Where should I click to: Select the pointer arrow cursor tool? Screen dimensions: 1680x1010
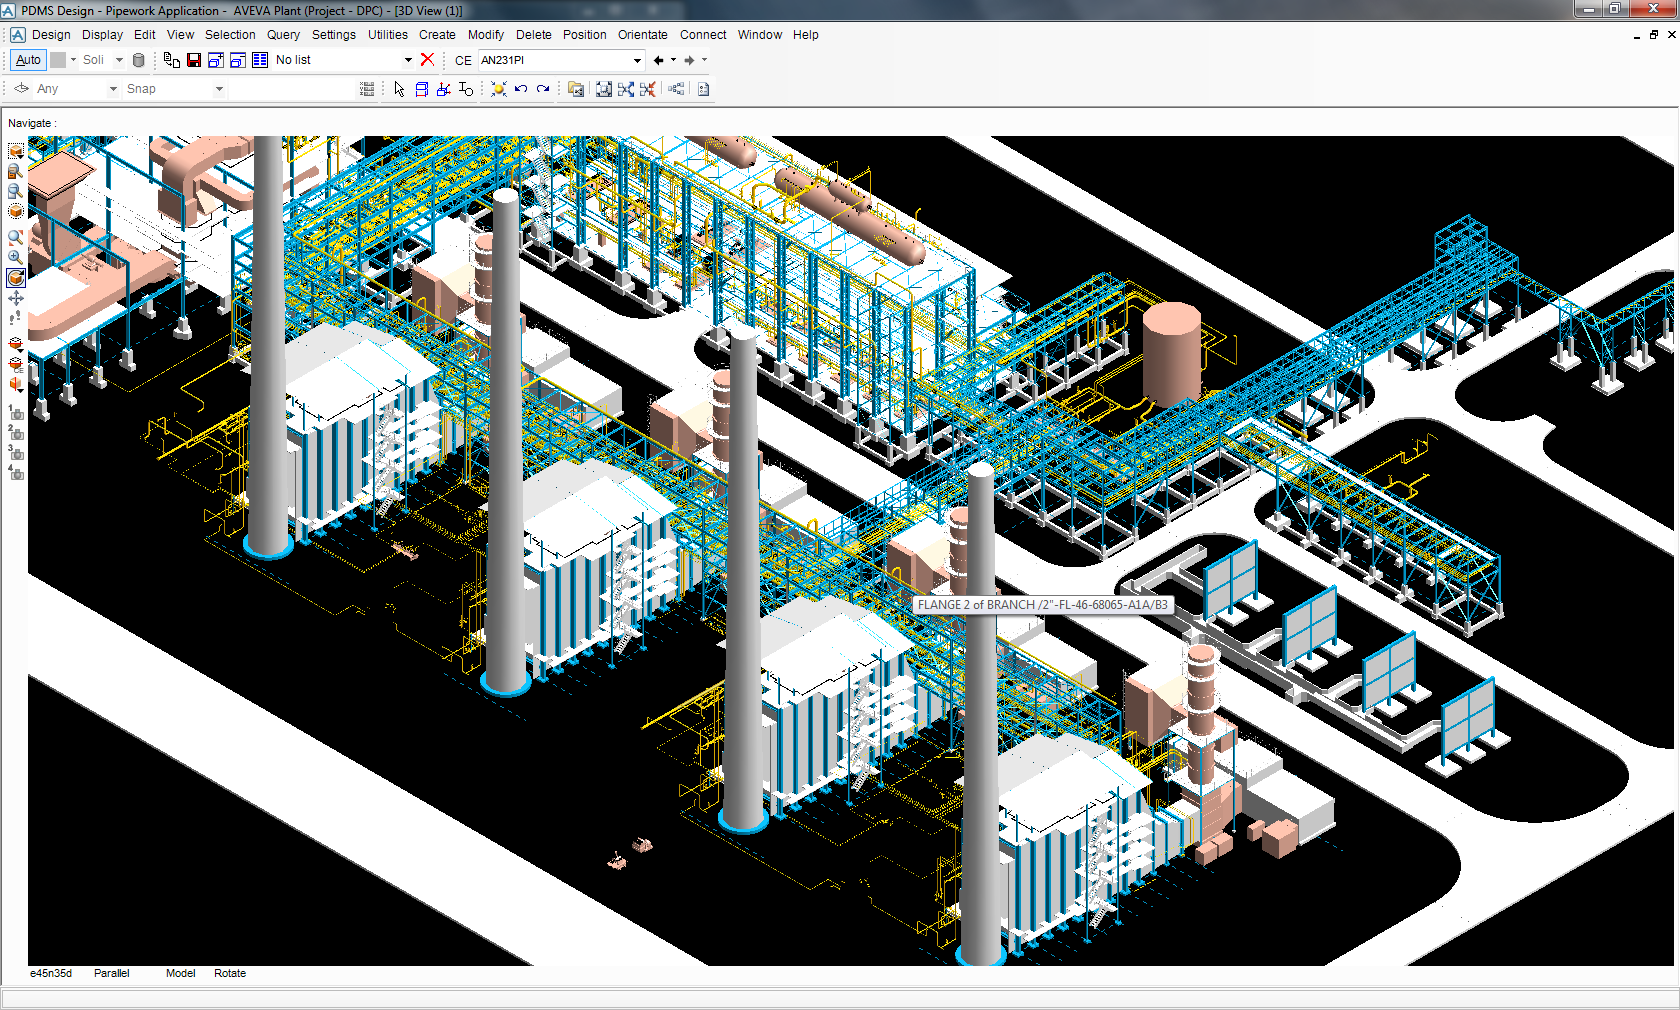tap(399, 89)
